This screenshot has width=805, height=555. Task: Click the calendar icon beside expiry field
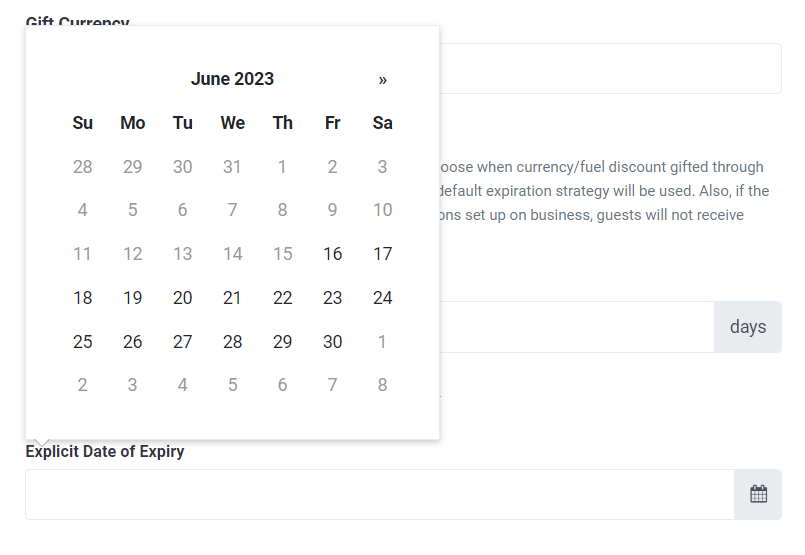758,494
